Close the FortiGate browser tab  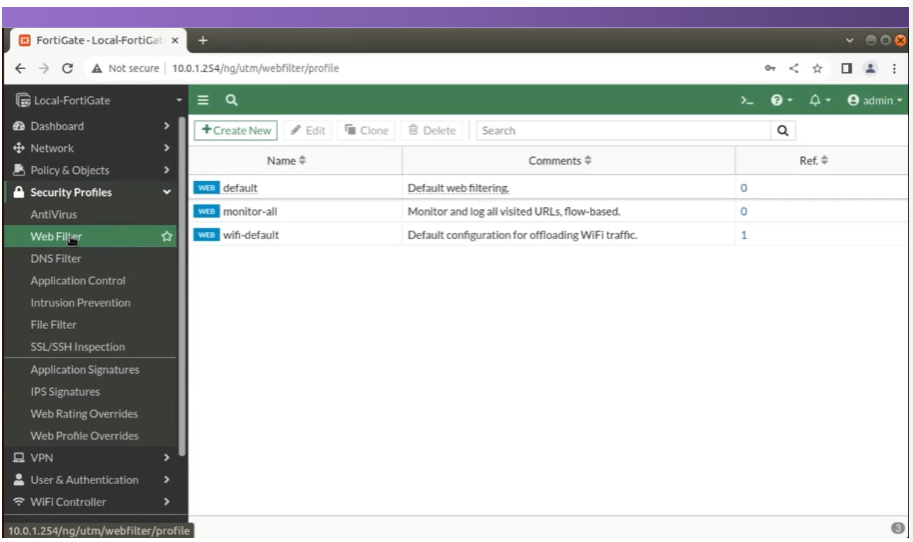click(175, 40)
